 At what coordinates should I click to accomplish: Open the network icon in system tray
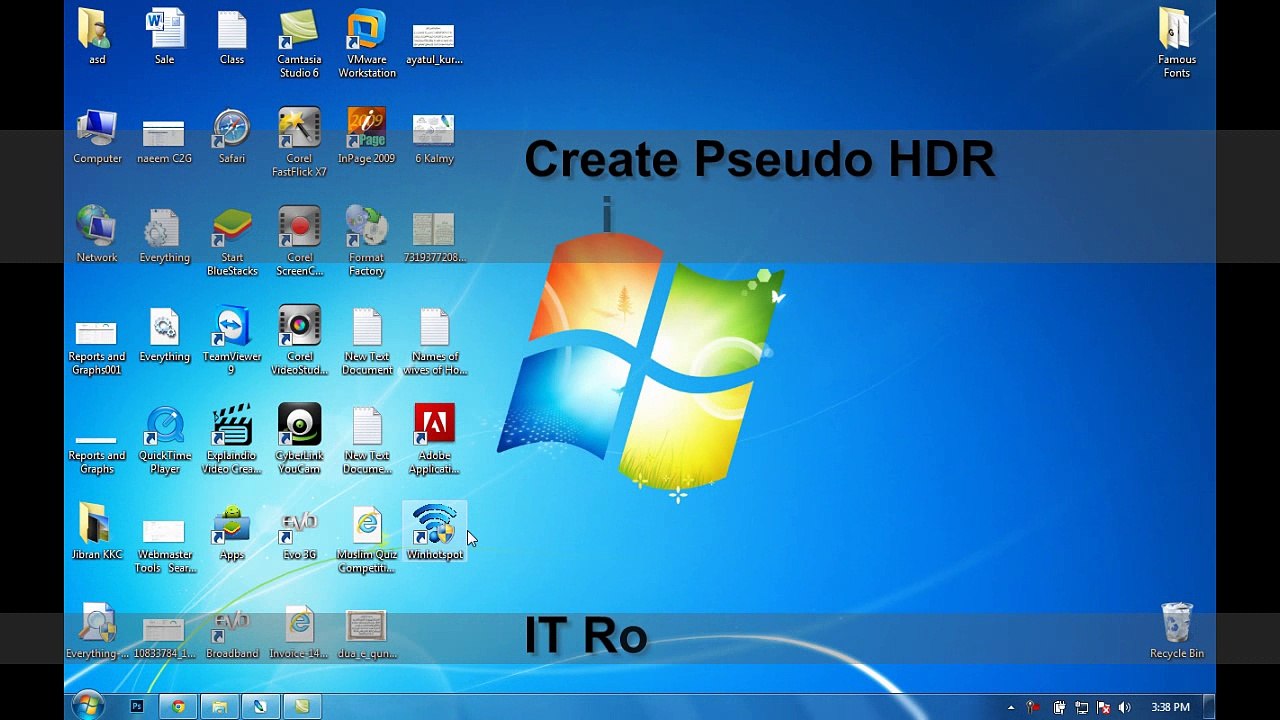coord(1082,707)
